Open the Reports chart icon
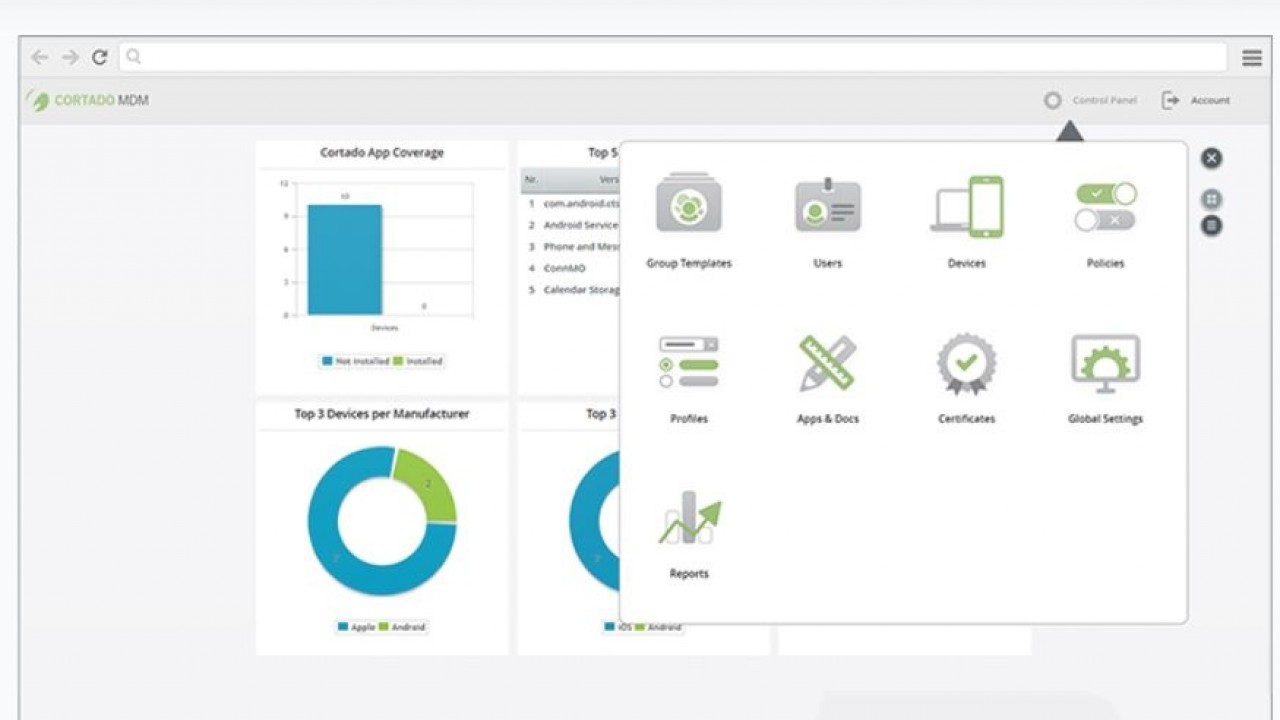The width and height of the screenshot is (1280, 720). click(x=688, y=518)
